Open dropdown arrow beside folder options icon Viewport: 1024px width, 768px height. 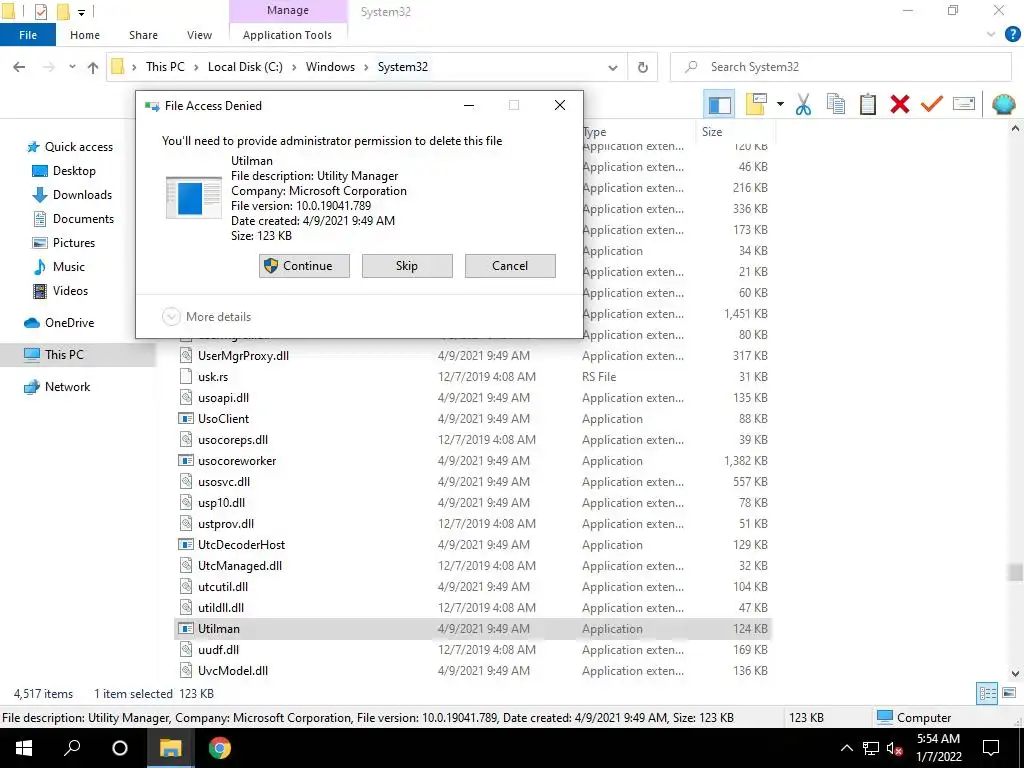780,104
